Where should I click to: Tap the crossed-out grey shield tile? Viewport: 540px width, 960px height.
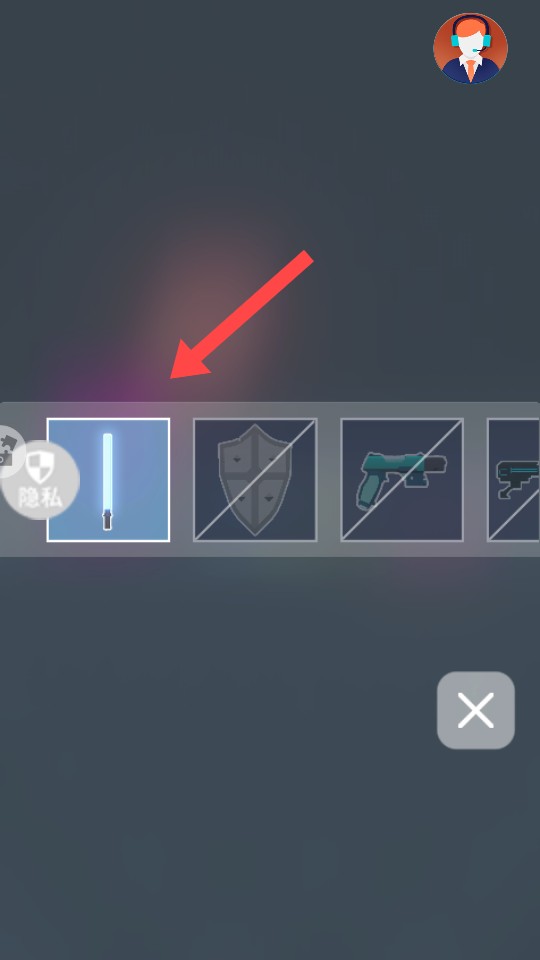(x=255, y=480)
